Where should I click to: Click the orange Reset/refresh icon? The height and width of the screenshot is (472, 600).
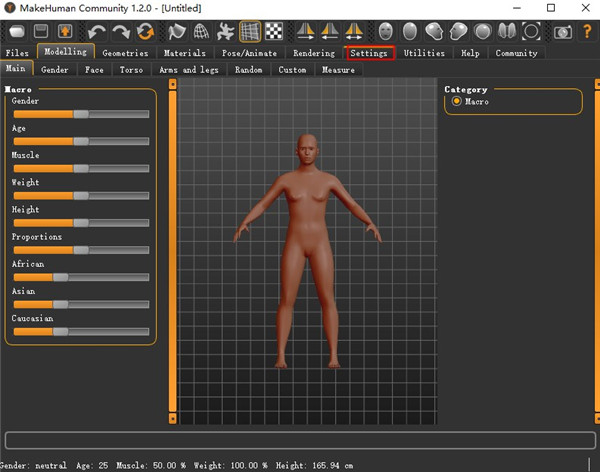pos(146,32)
